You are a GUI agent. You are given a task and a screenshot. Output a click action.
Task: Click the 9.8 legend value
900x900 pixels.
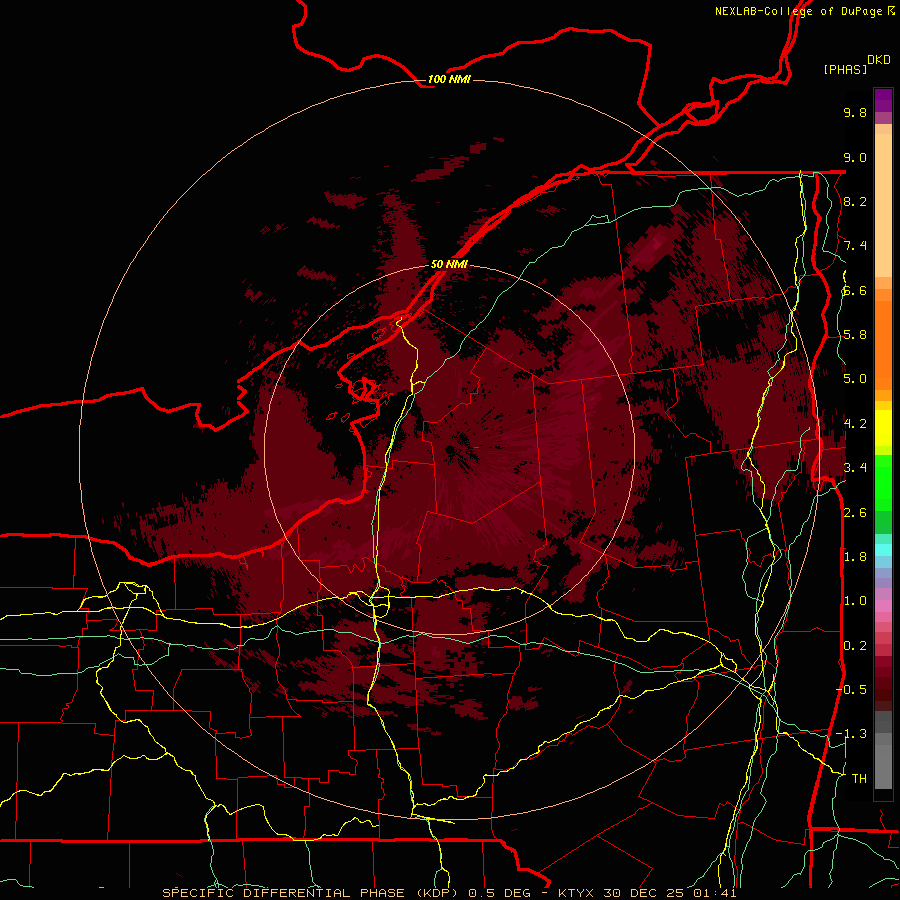855,112
